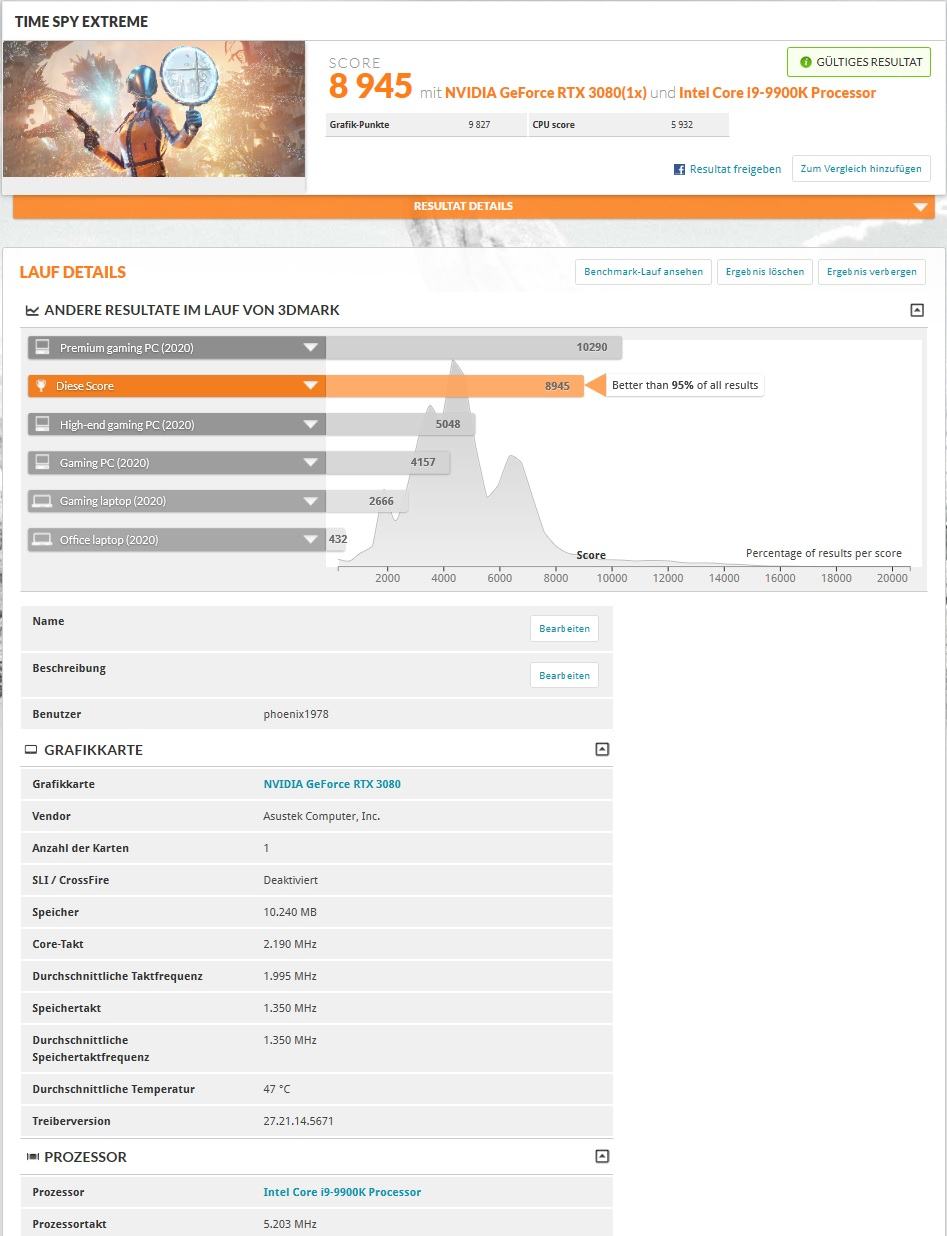The image size is (947, 1236).
Task: Click the card icon beside Grafikkarte heading
Action: [x=31, y=750]
